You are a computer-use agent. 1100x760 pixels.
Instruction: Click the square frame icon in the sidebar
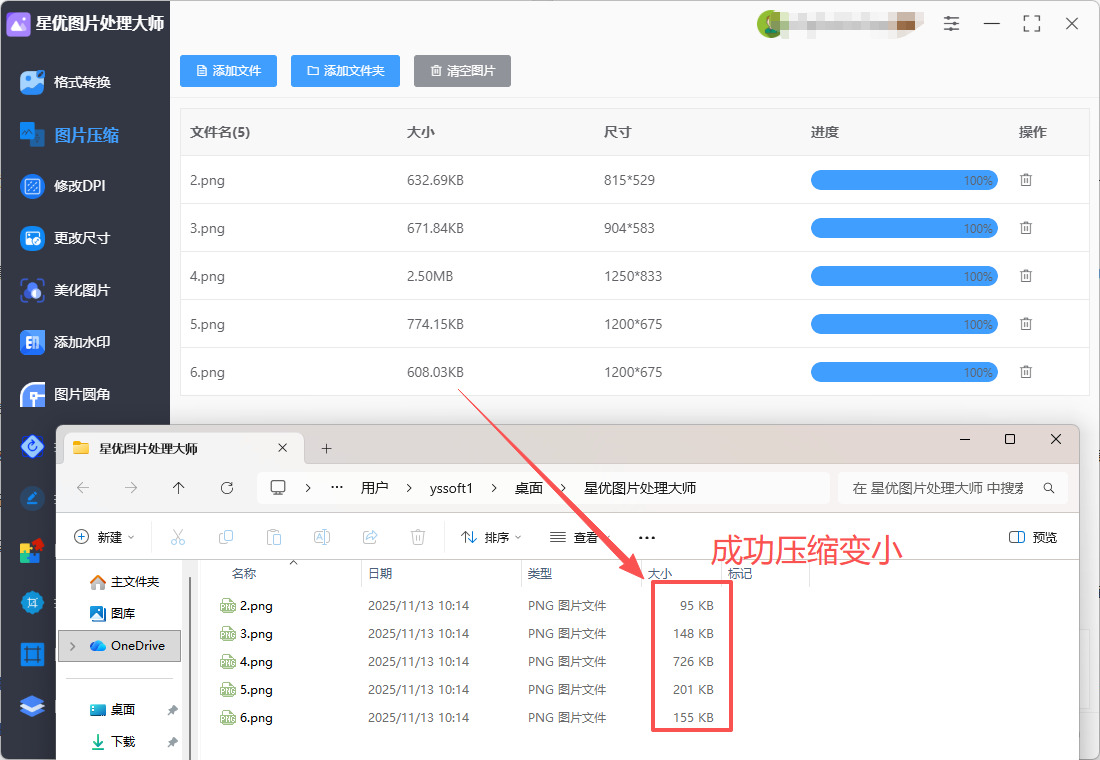coord(32,655)
